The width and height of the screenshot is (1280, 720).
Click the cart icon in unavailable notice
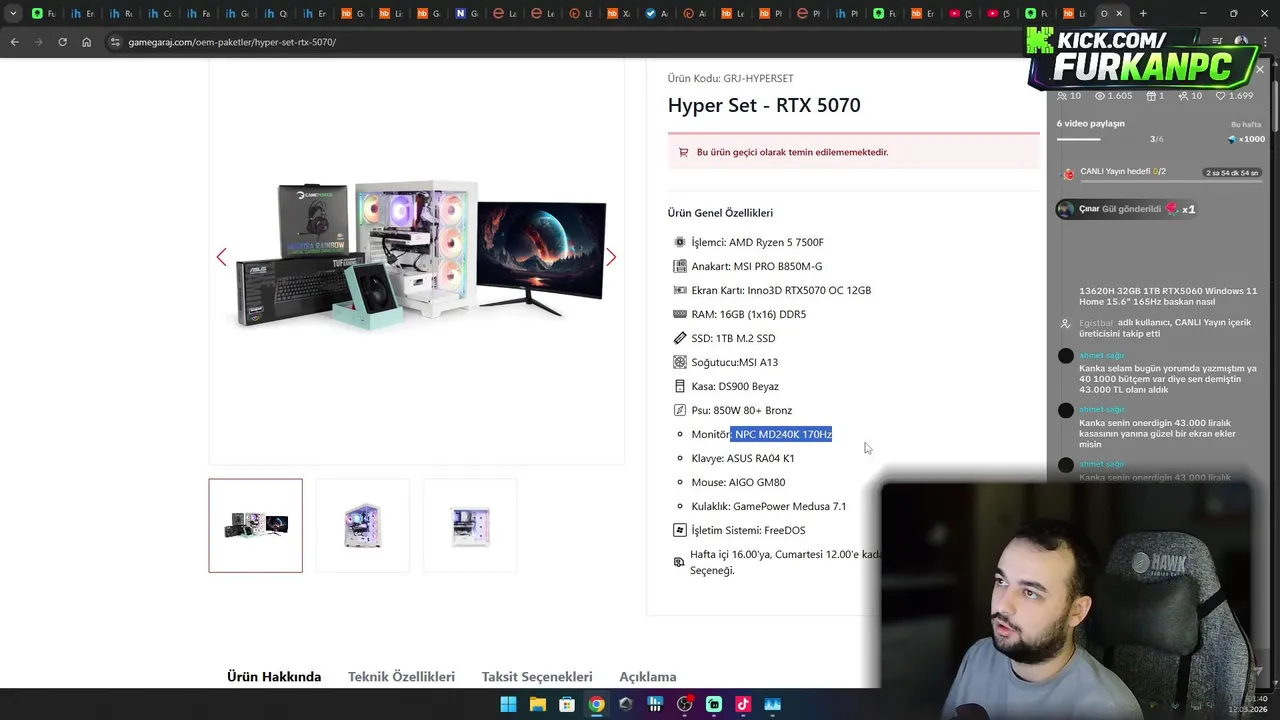pyautogui.click(x=684, y=152)
